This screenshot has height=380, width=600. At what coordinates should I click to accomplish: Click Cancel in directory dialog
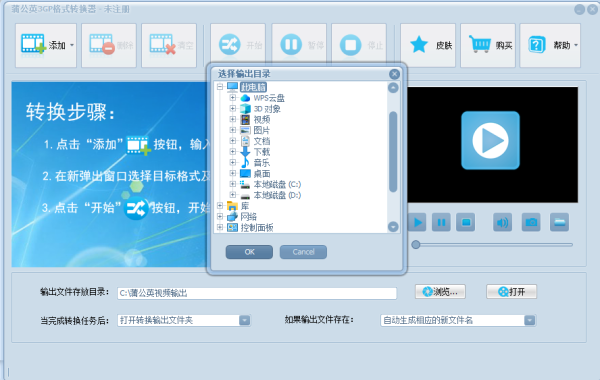click(303, 252)
